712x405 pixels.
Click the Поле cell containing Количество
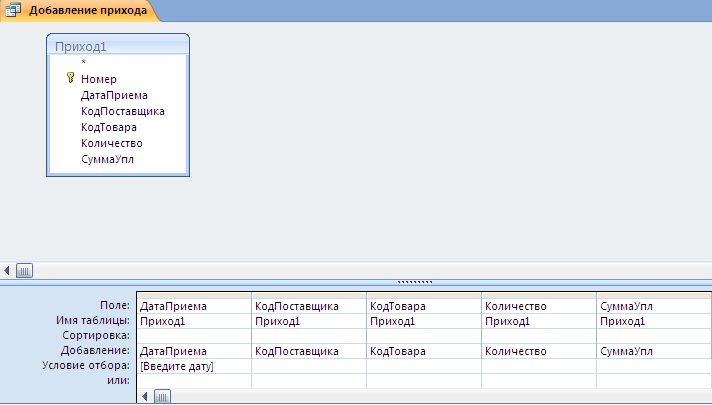point(539,306)
